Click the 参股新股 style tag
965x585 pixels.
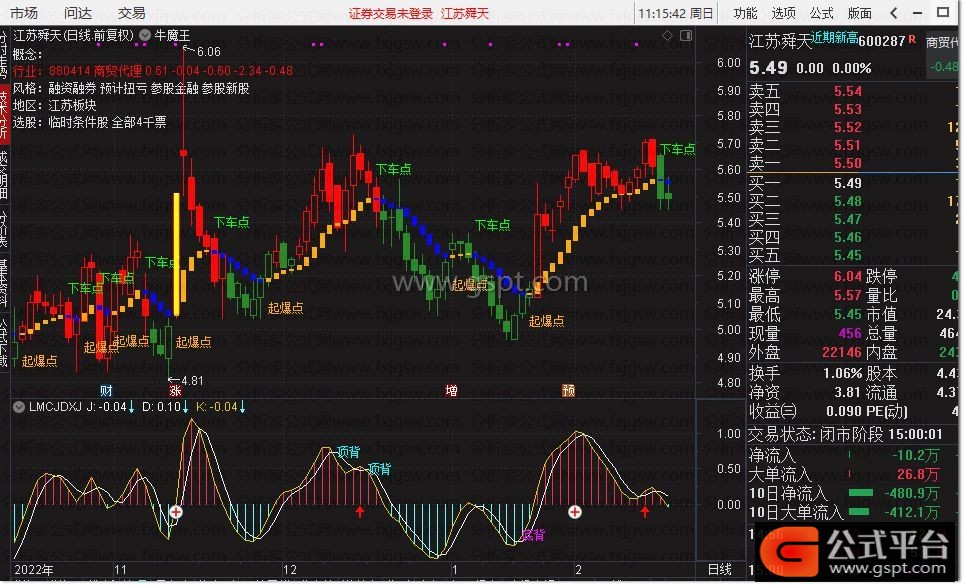[x=226, y=89]
